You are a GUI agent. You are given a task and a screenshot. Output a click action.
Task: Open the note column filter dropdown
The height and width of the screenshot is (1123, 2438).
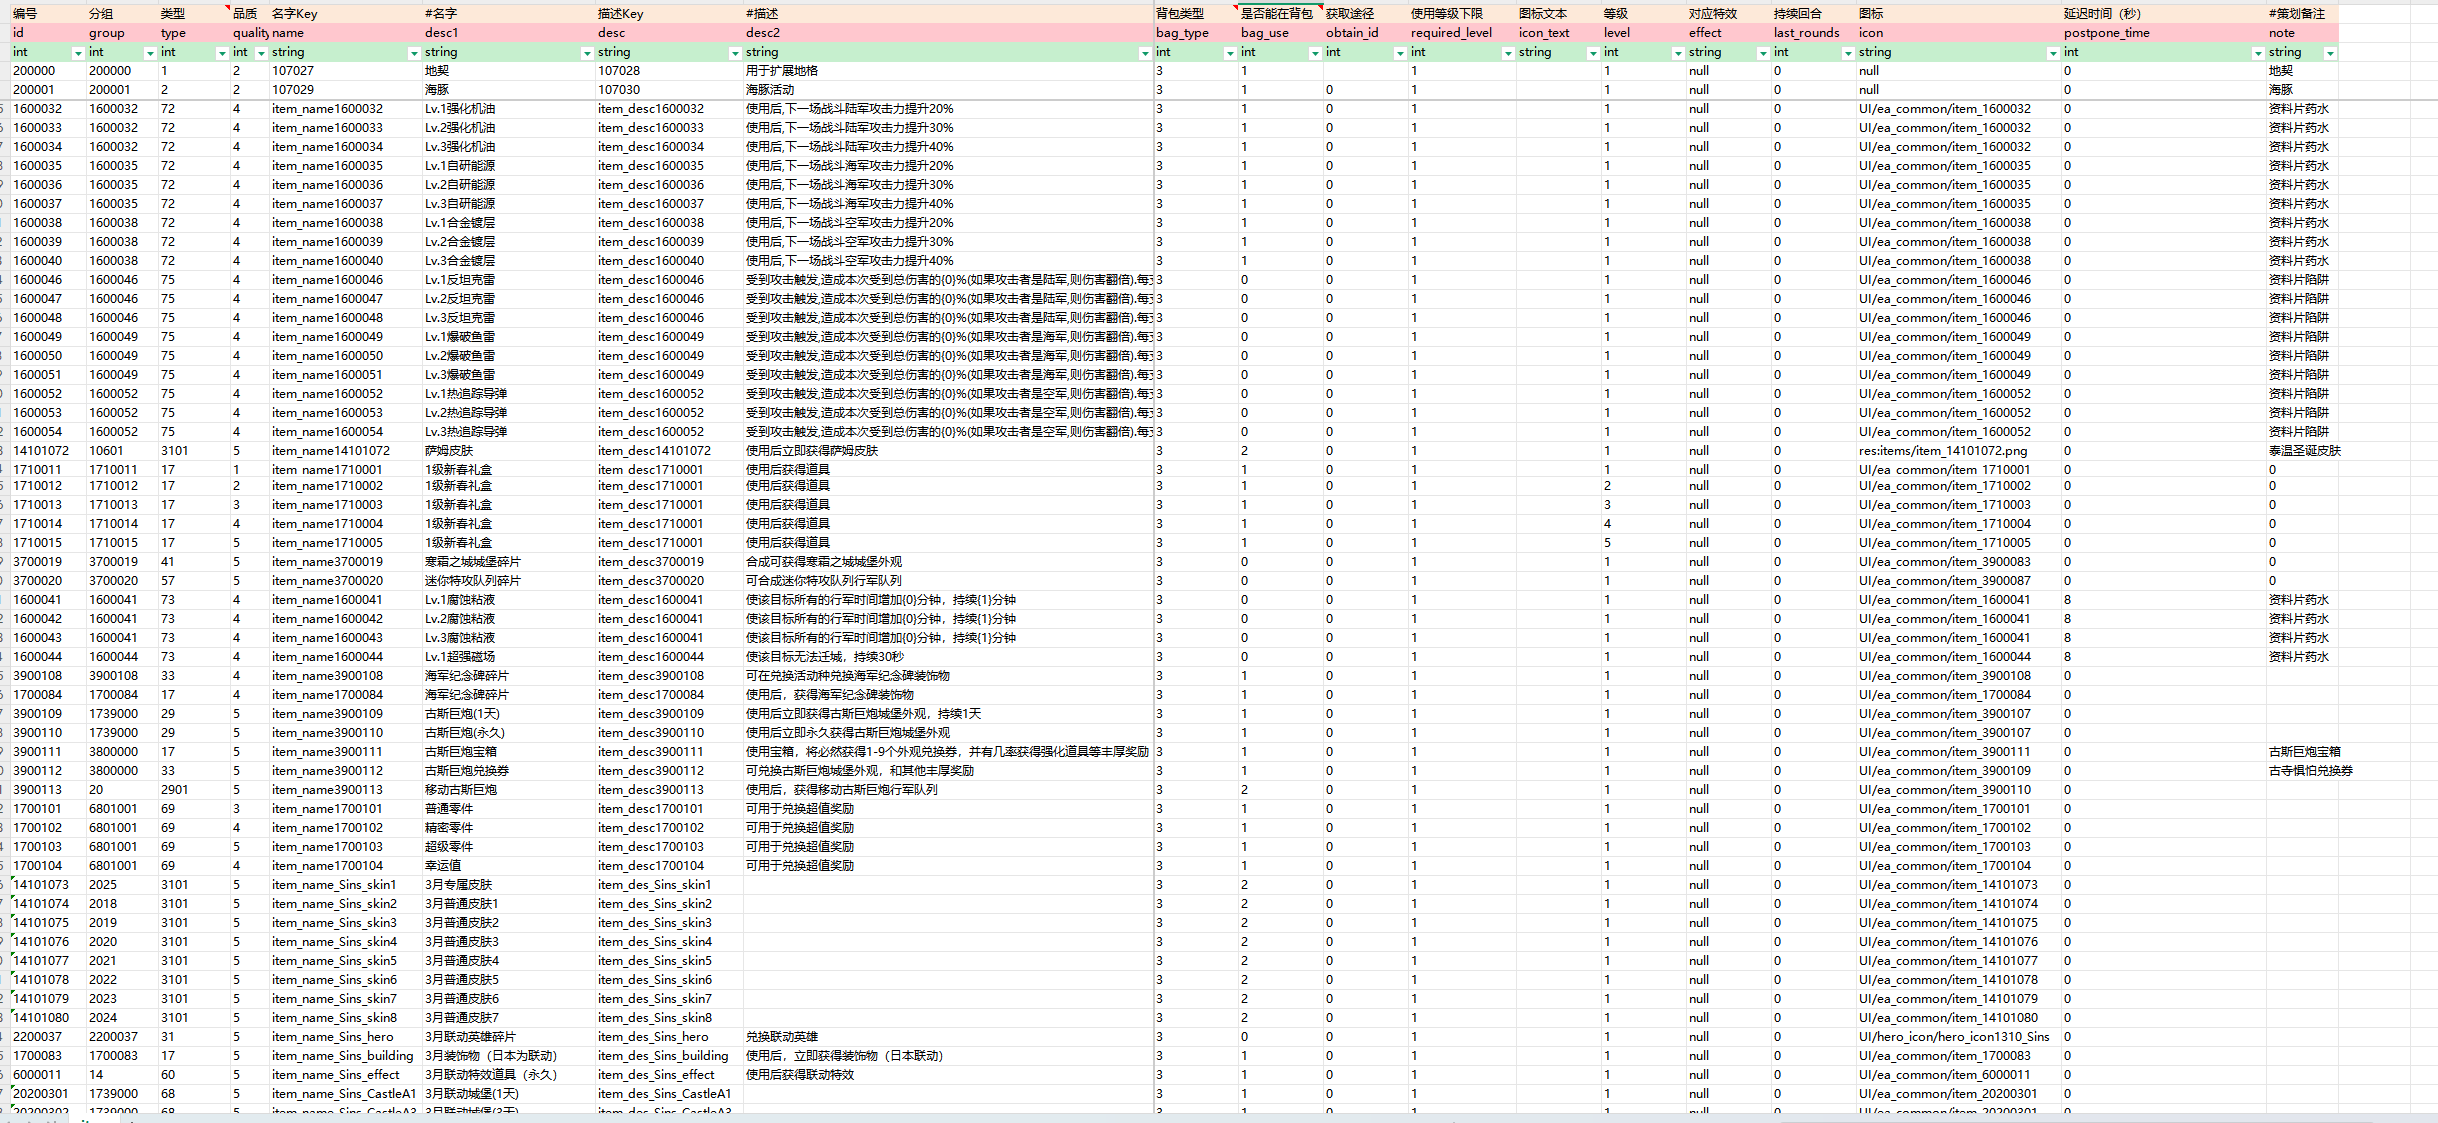tap(2330, 53)
